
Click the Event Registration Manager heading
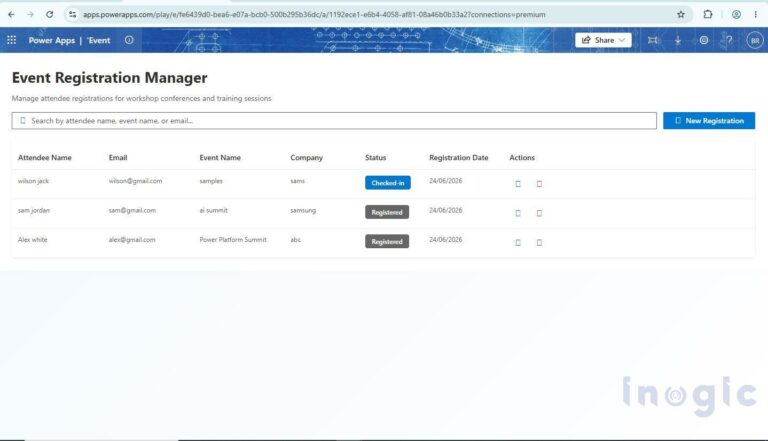[x=110, y=78]
